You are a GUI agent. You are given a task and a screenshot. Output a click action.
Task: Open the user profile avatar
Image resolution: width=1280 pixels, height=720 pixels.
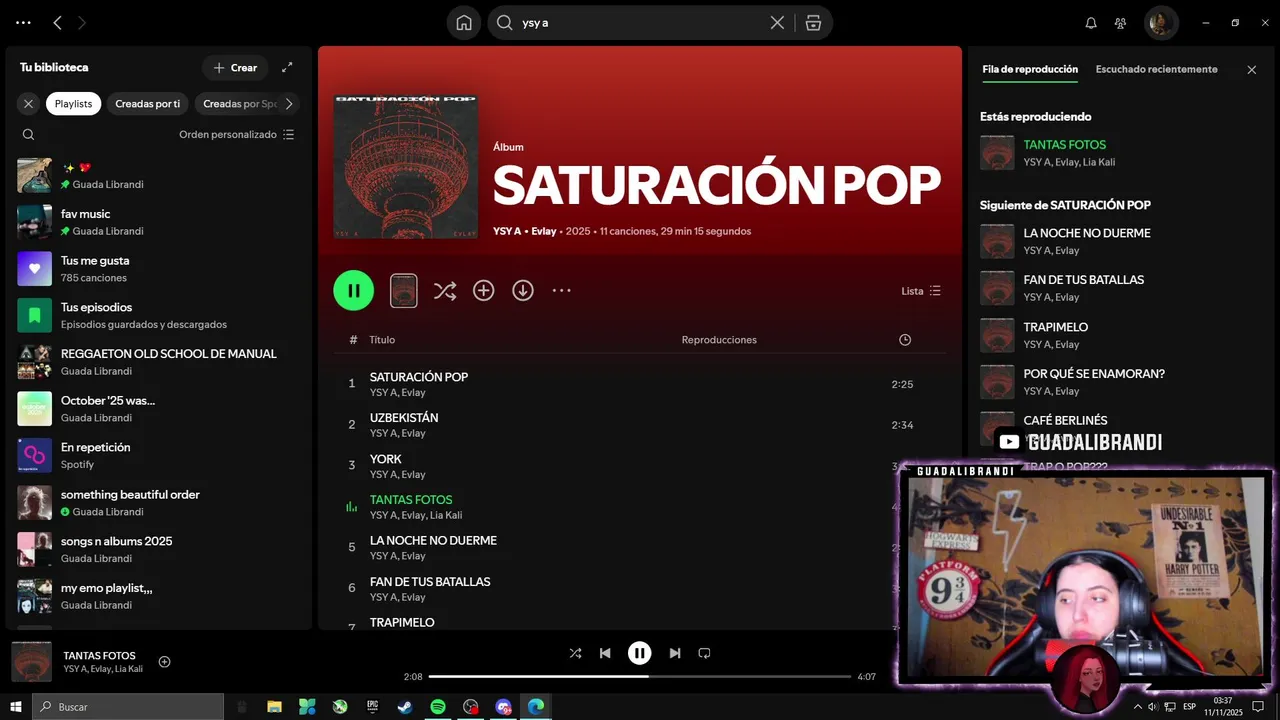[x=1161, y=23]
